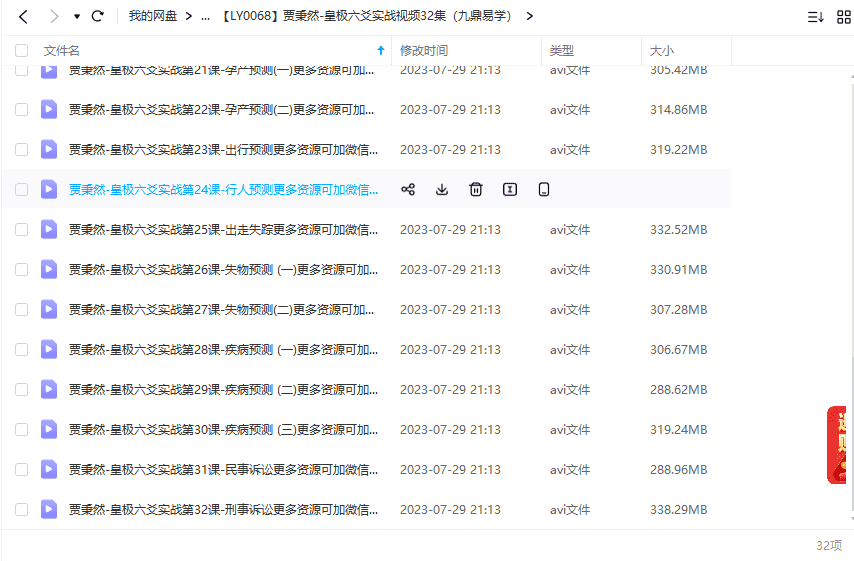Open navigation history dropdown arrow
Screen dimensions: 854x561
[76, 16]
